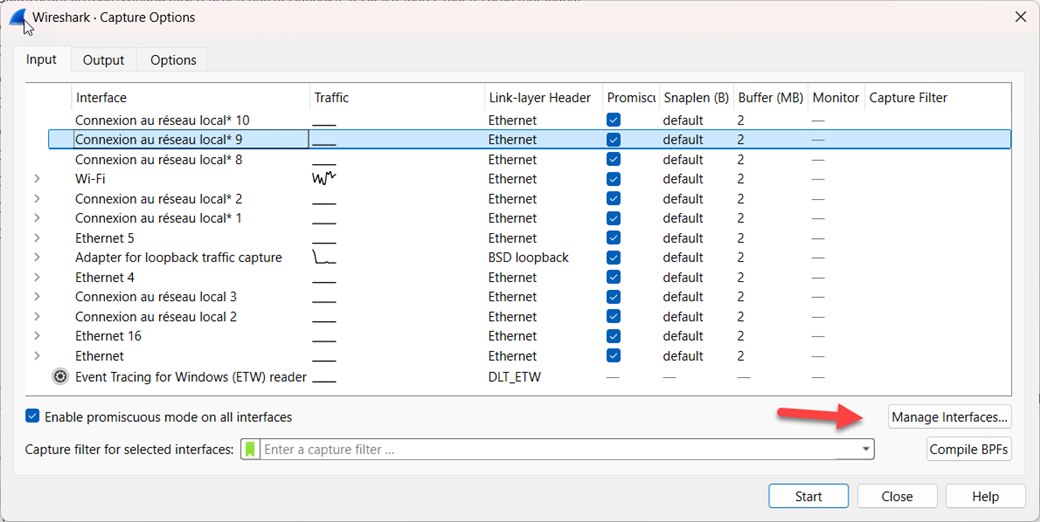
Task: Click the Monitor column header
Action: point(836,98)
